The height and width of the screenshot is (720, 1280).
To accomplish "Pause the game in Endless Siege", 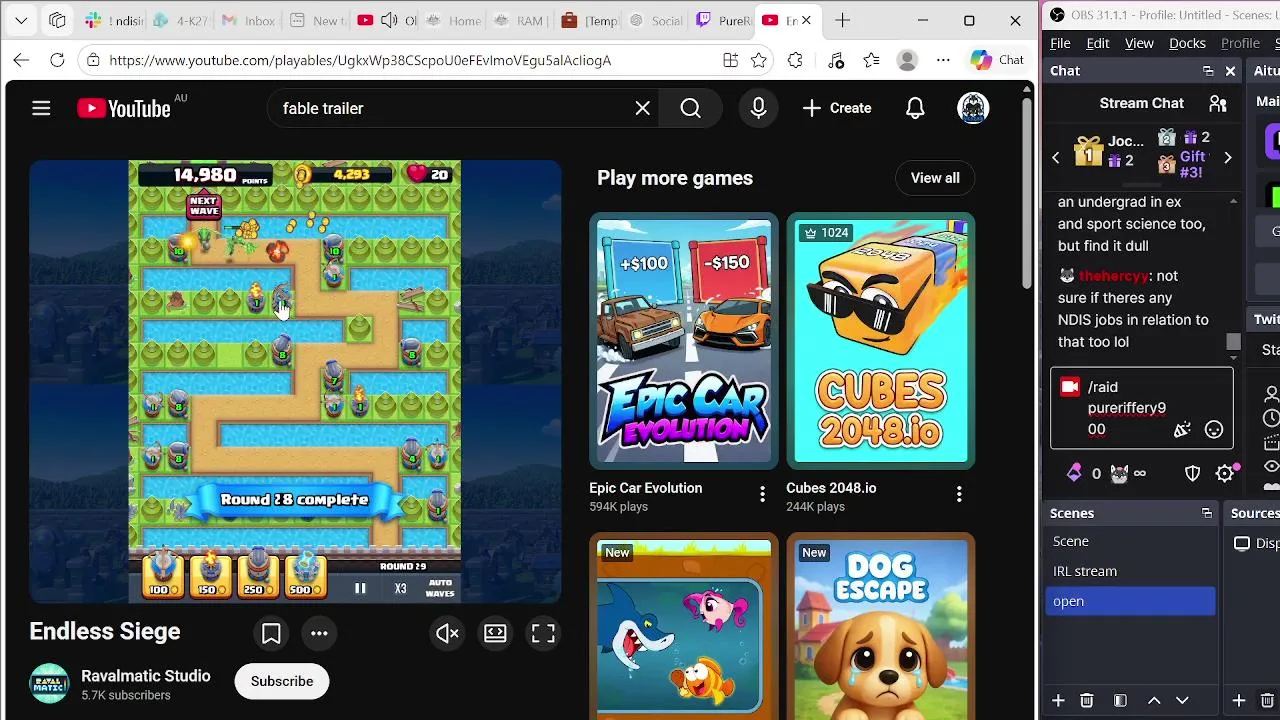I will (x=360, y=588).
